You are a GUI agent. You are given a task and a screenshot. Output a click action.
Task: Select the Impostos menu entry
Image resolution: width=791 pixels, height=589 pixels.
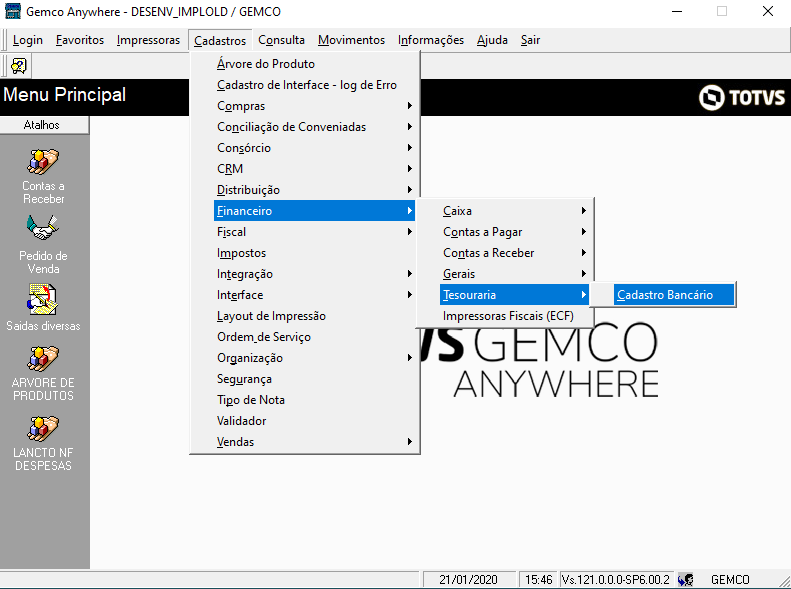[314, 253]
